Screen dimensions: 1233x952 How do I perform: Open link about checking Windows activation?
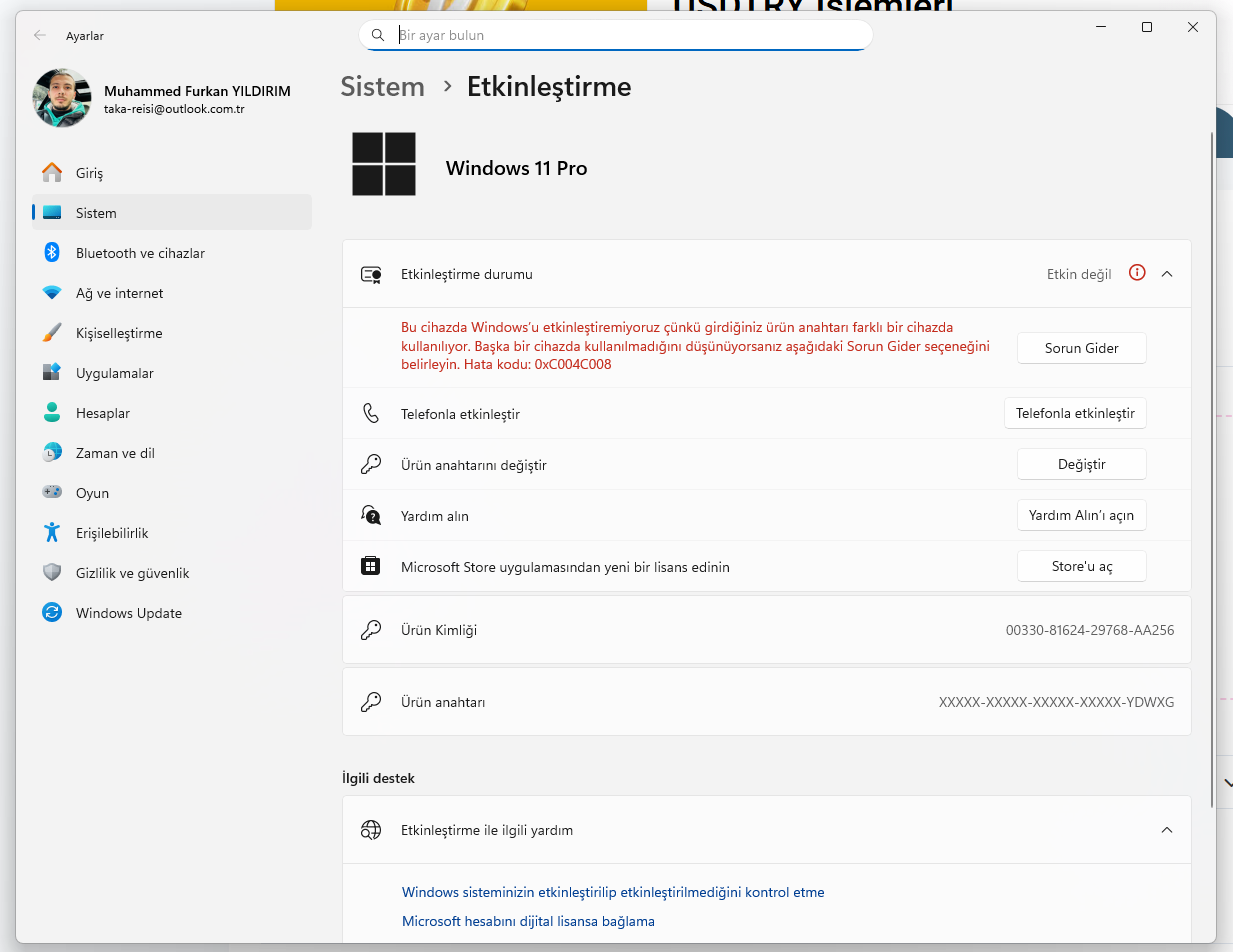pyautogui.click(x=613, y=892)
